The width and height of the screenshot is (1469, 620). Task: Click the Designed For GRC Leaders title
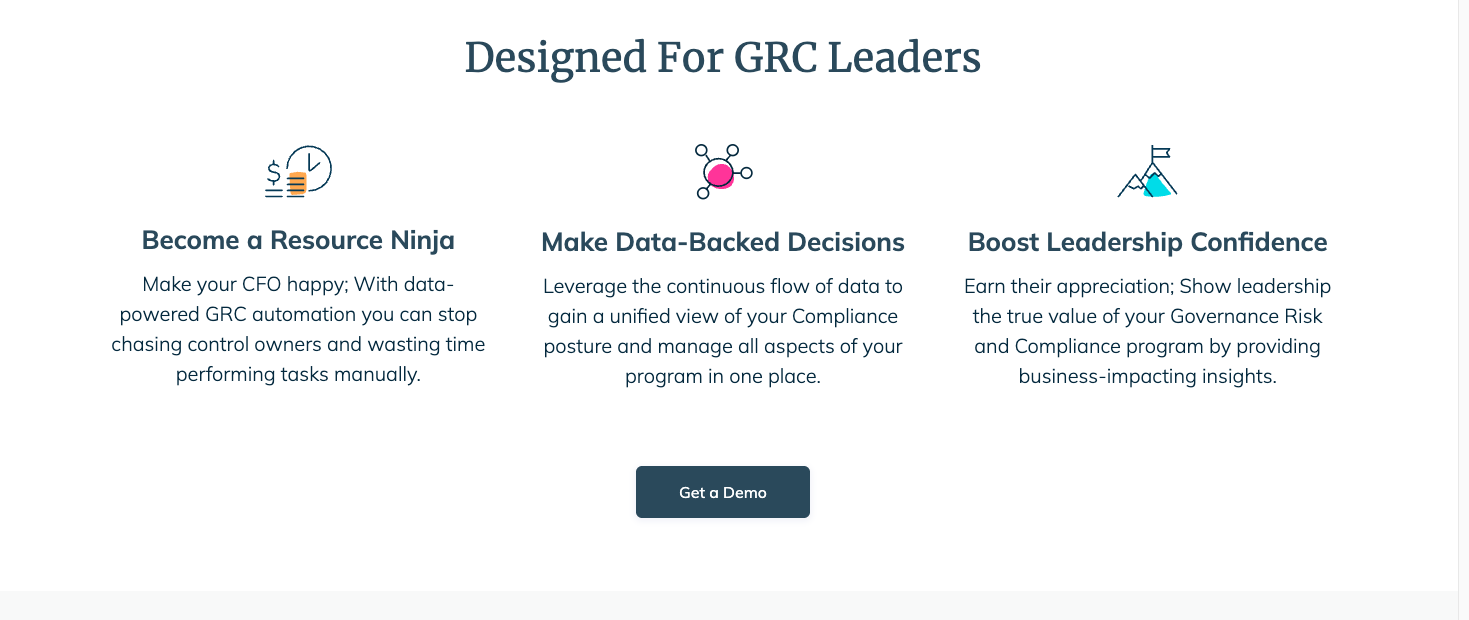(x=723, y=57)
